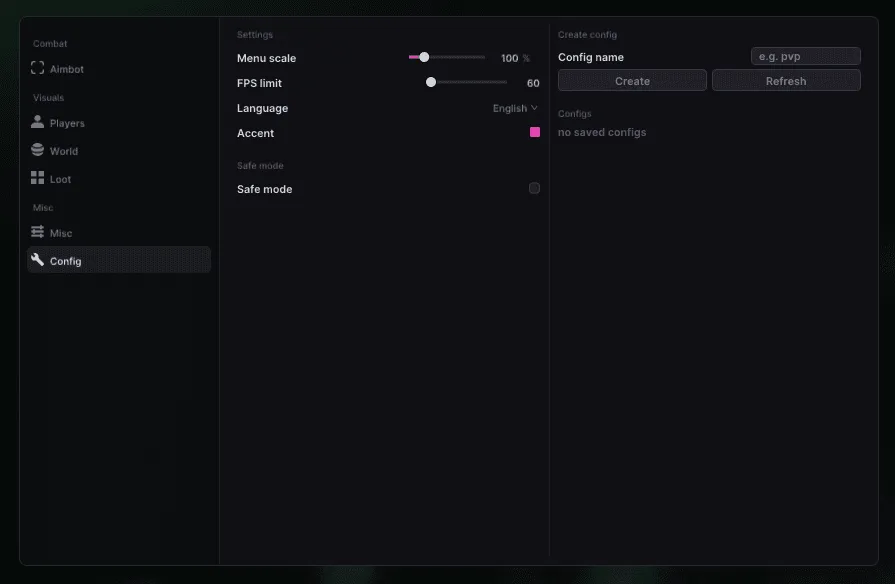This screenshot has width=895, height=584.
Task: Click the chevron beside English
Action: (x=534, y=108)
